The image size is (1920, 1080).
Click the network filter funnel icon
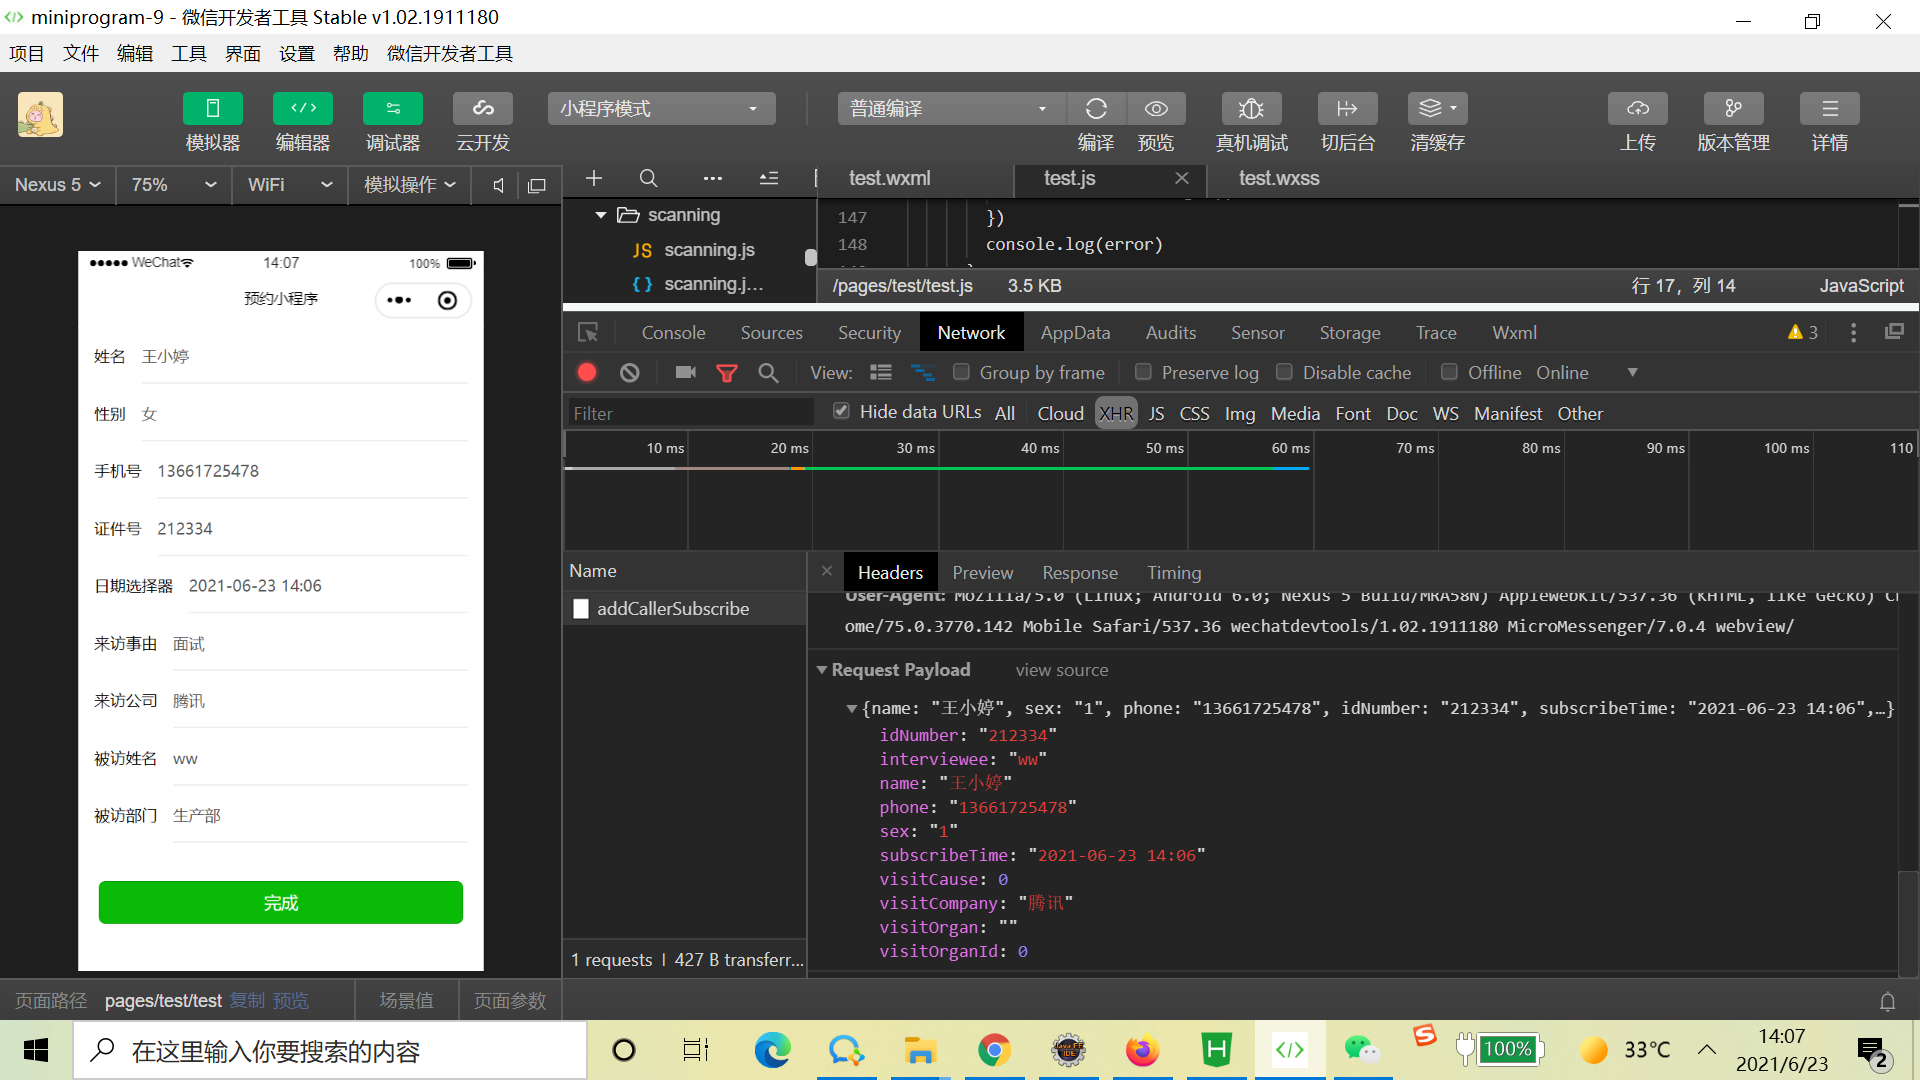(x=727, y=373)
